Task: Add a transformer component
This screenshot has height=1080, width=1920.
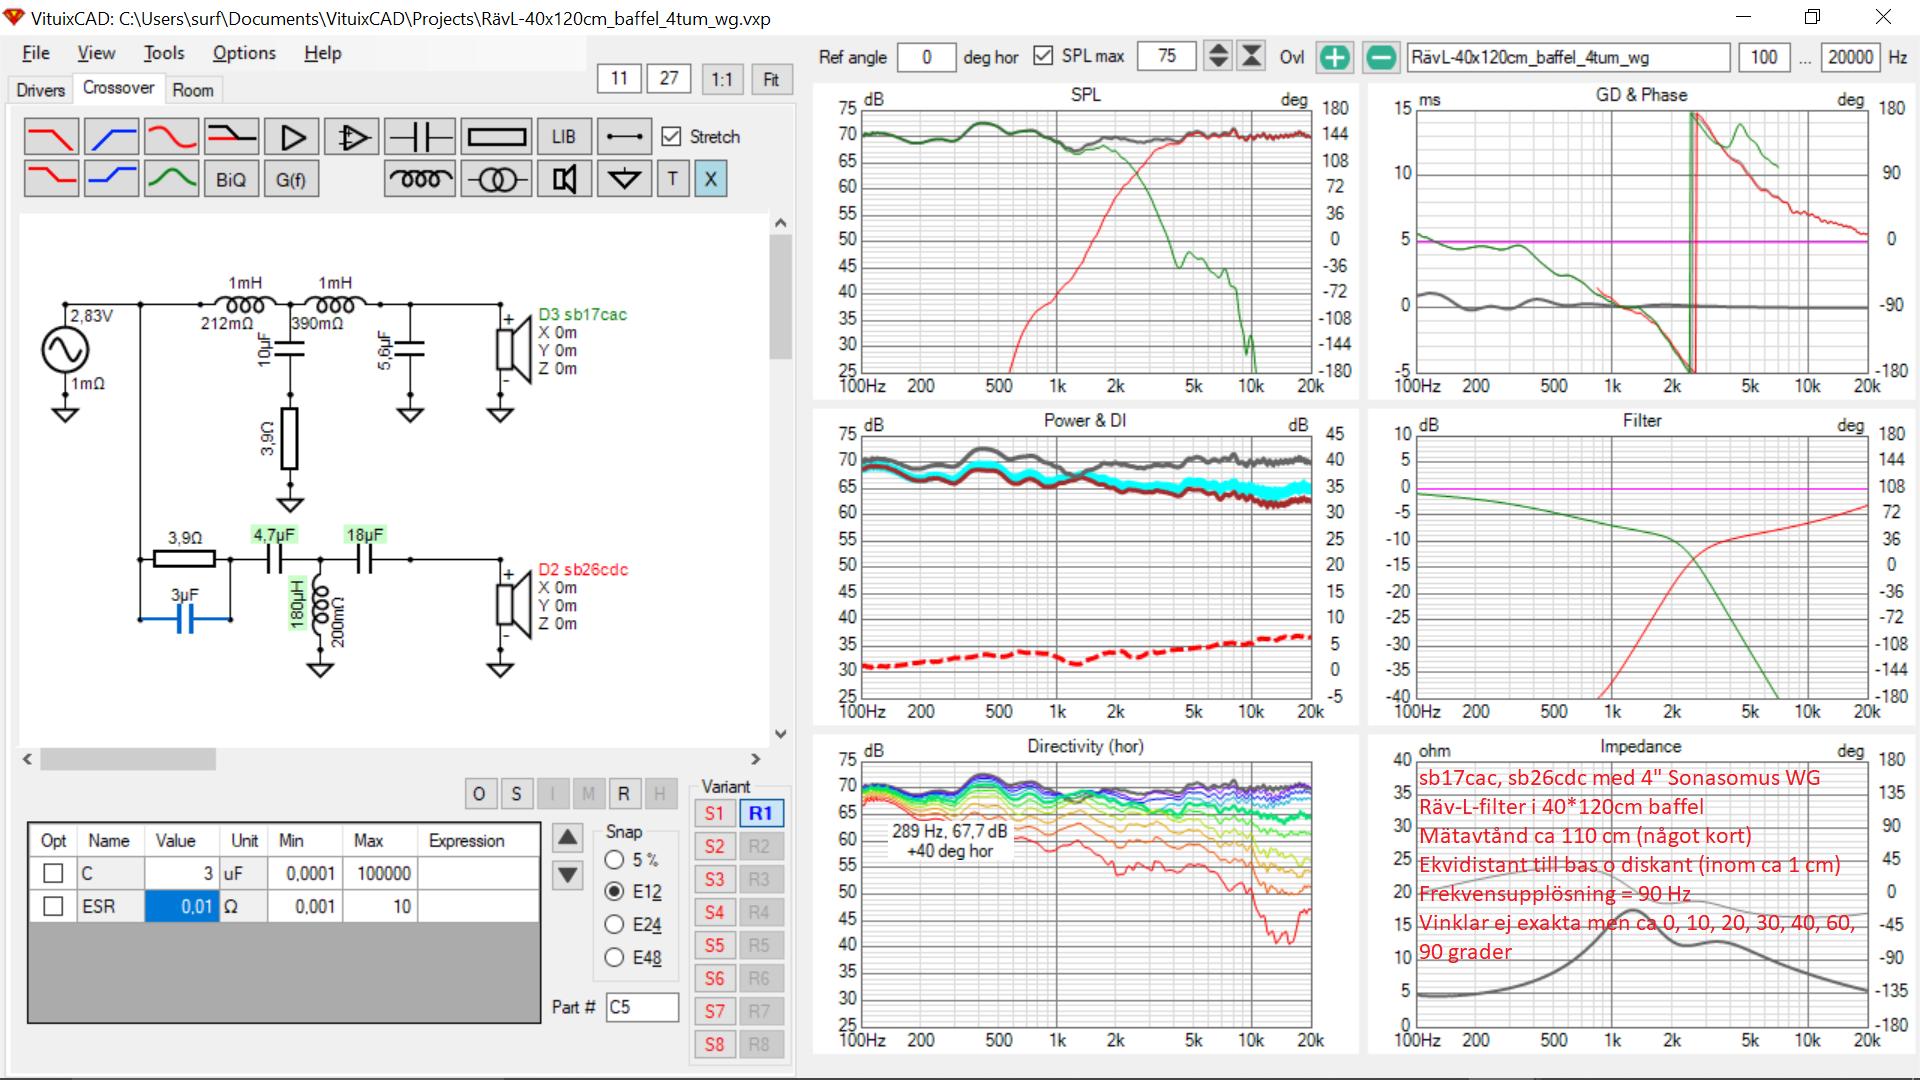Action: 497,180
